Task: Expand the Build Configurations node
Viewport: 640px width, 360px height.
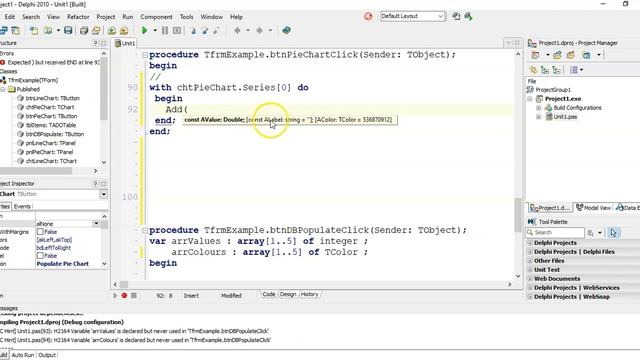Action: point(538,108)
